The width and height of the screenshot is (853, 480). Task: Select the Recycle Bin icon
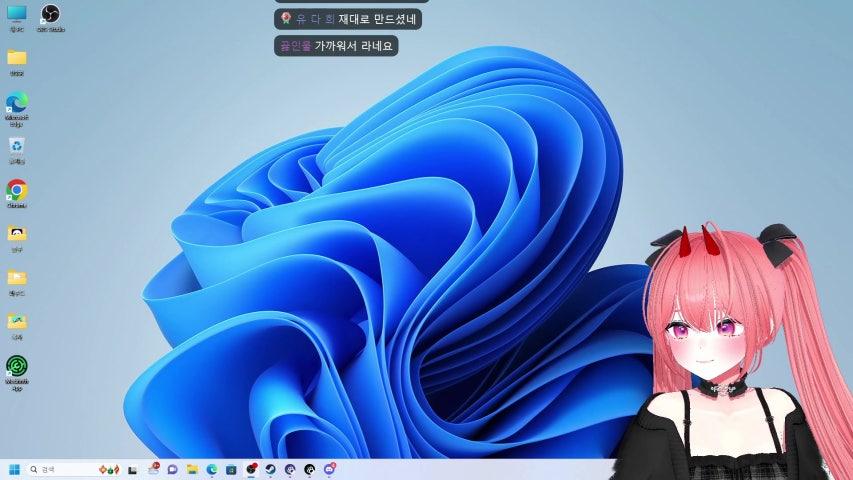tap(17, 147)
